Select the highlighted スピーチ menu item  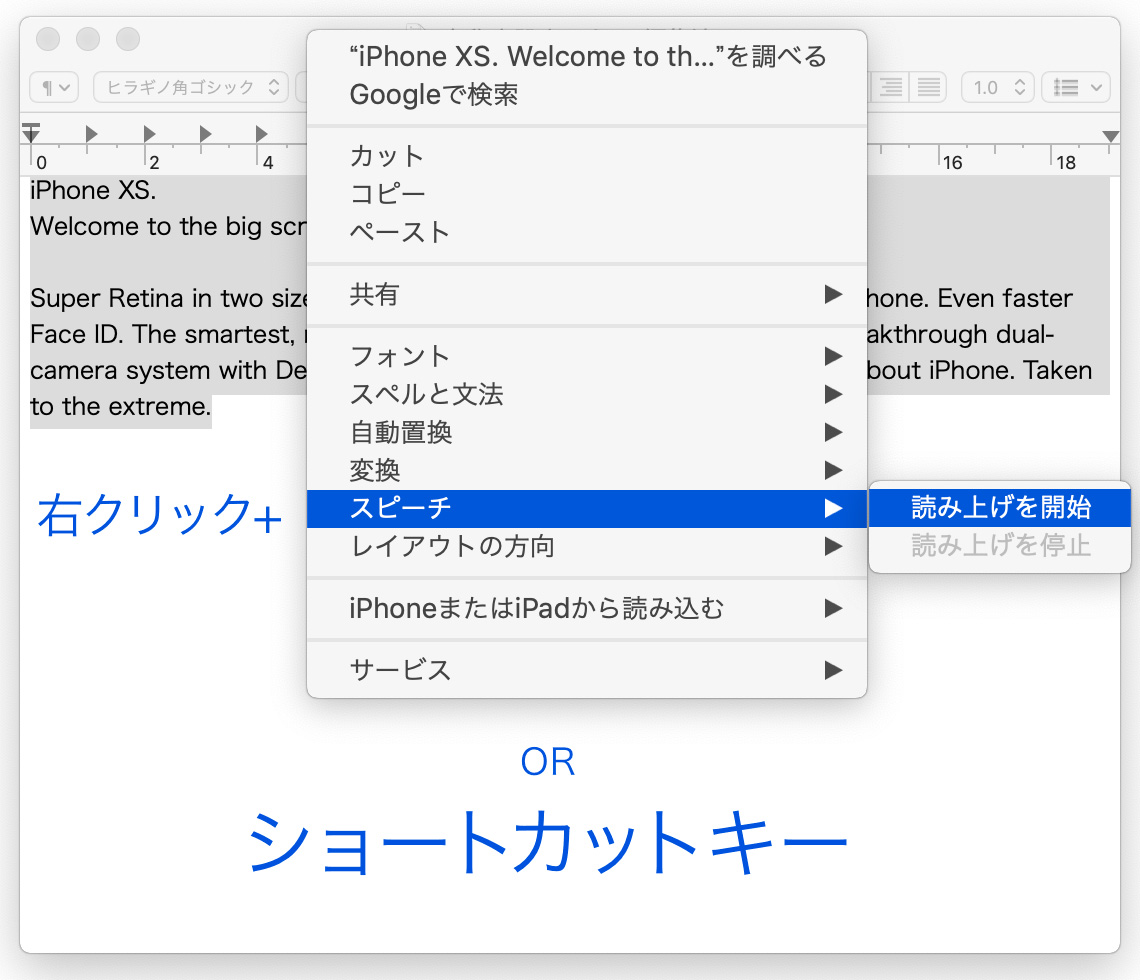pyautogui.click(x=587, y=508)
